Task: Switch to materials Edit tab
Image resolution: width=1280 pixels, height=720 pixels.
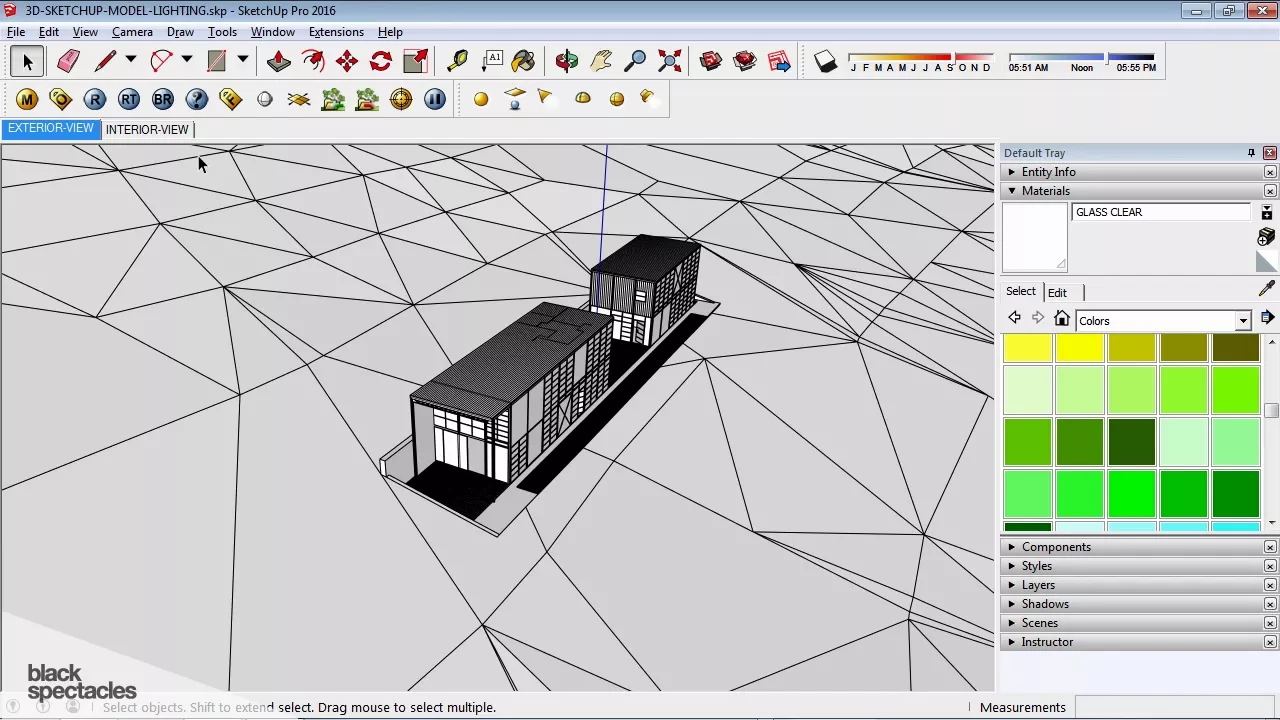Action: click(1057, 292)
